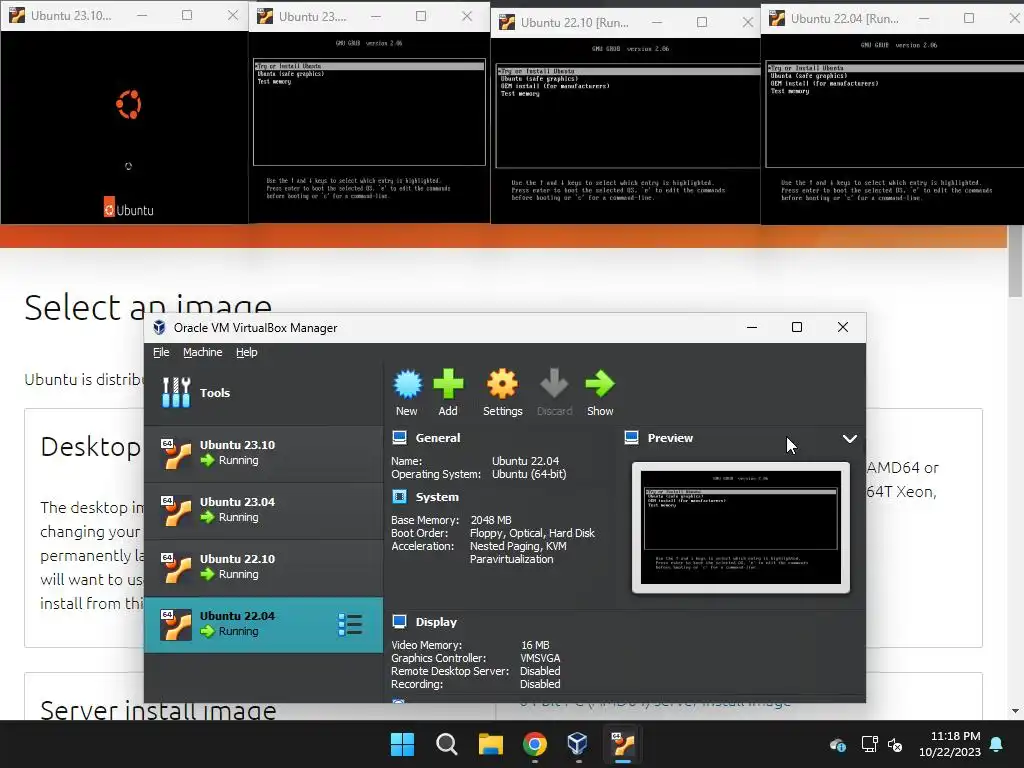Click OEM install entry in Ubuntu 22.10 window
This screenshot has width=1024, height=768.
555,86
